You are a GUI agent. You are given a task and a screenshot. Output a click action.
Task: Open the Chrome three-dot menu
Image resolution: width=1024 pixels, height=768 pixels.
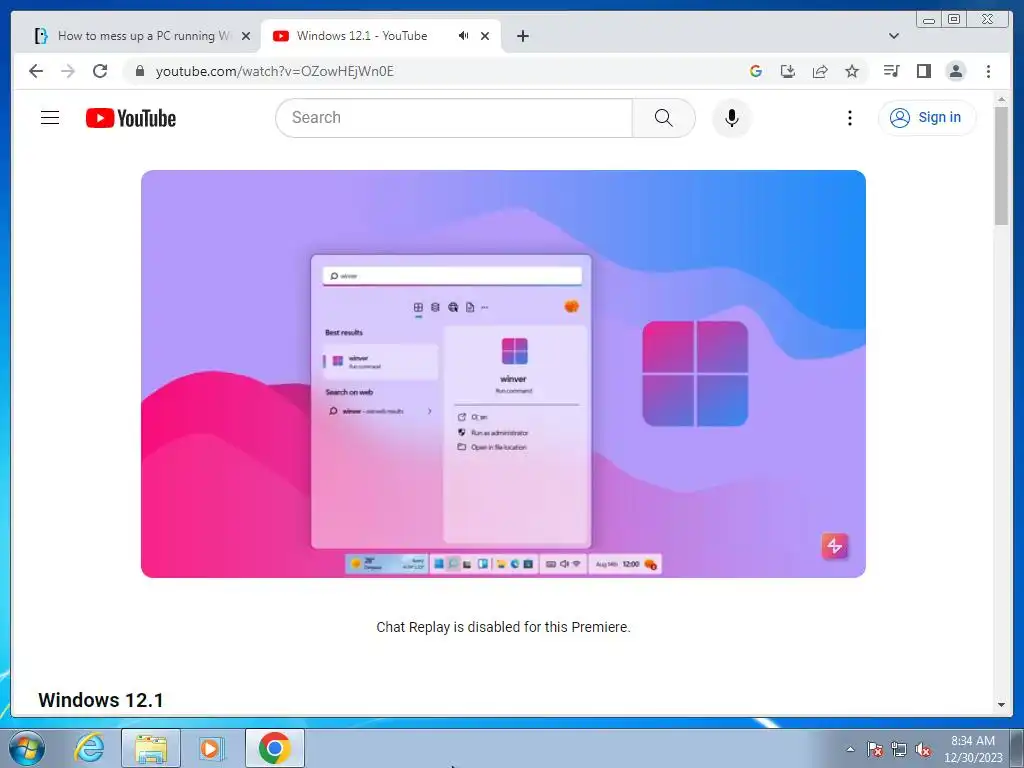[988, 71]
